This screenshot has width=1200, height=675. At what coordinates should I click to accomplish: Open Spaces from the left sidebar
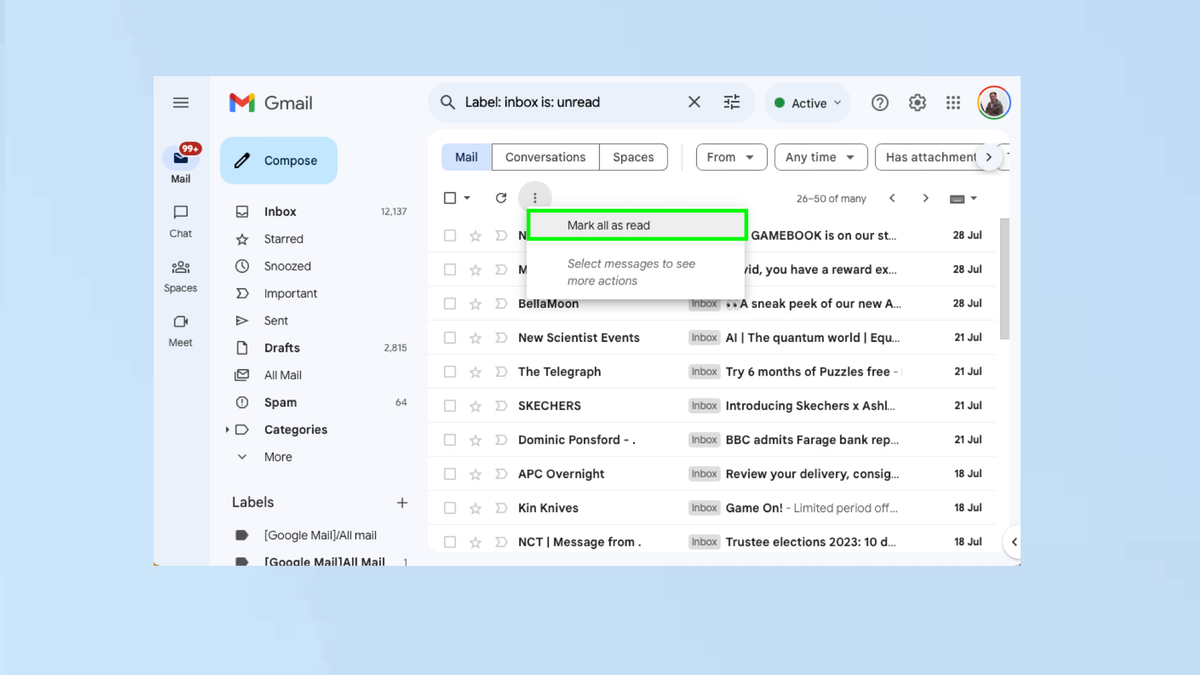[180, 276]
